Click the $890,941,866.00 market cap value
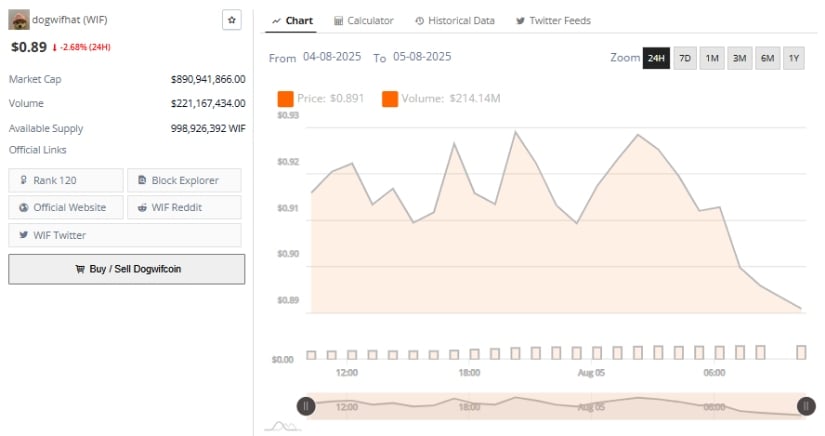Viewport: 825px width, 436px height. (208, 79)
